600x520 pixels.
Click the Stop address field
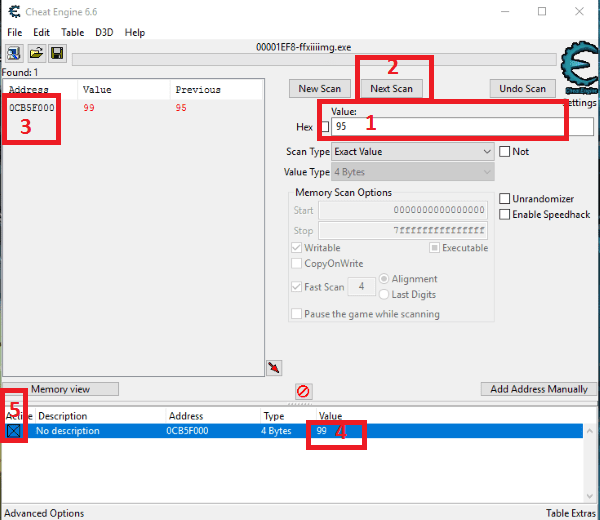[403, 230]
